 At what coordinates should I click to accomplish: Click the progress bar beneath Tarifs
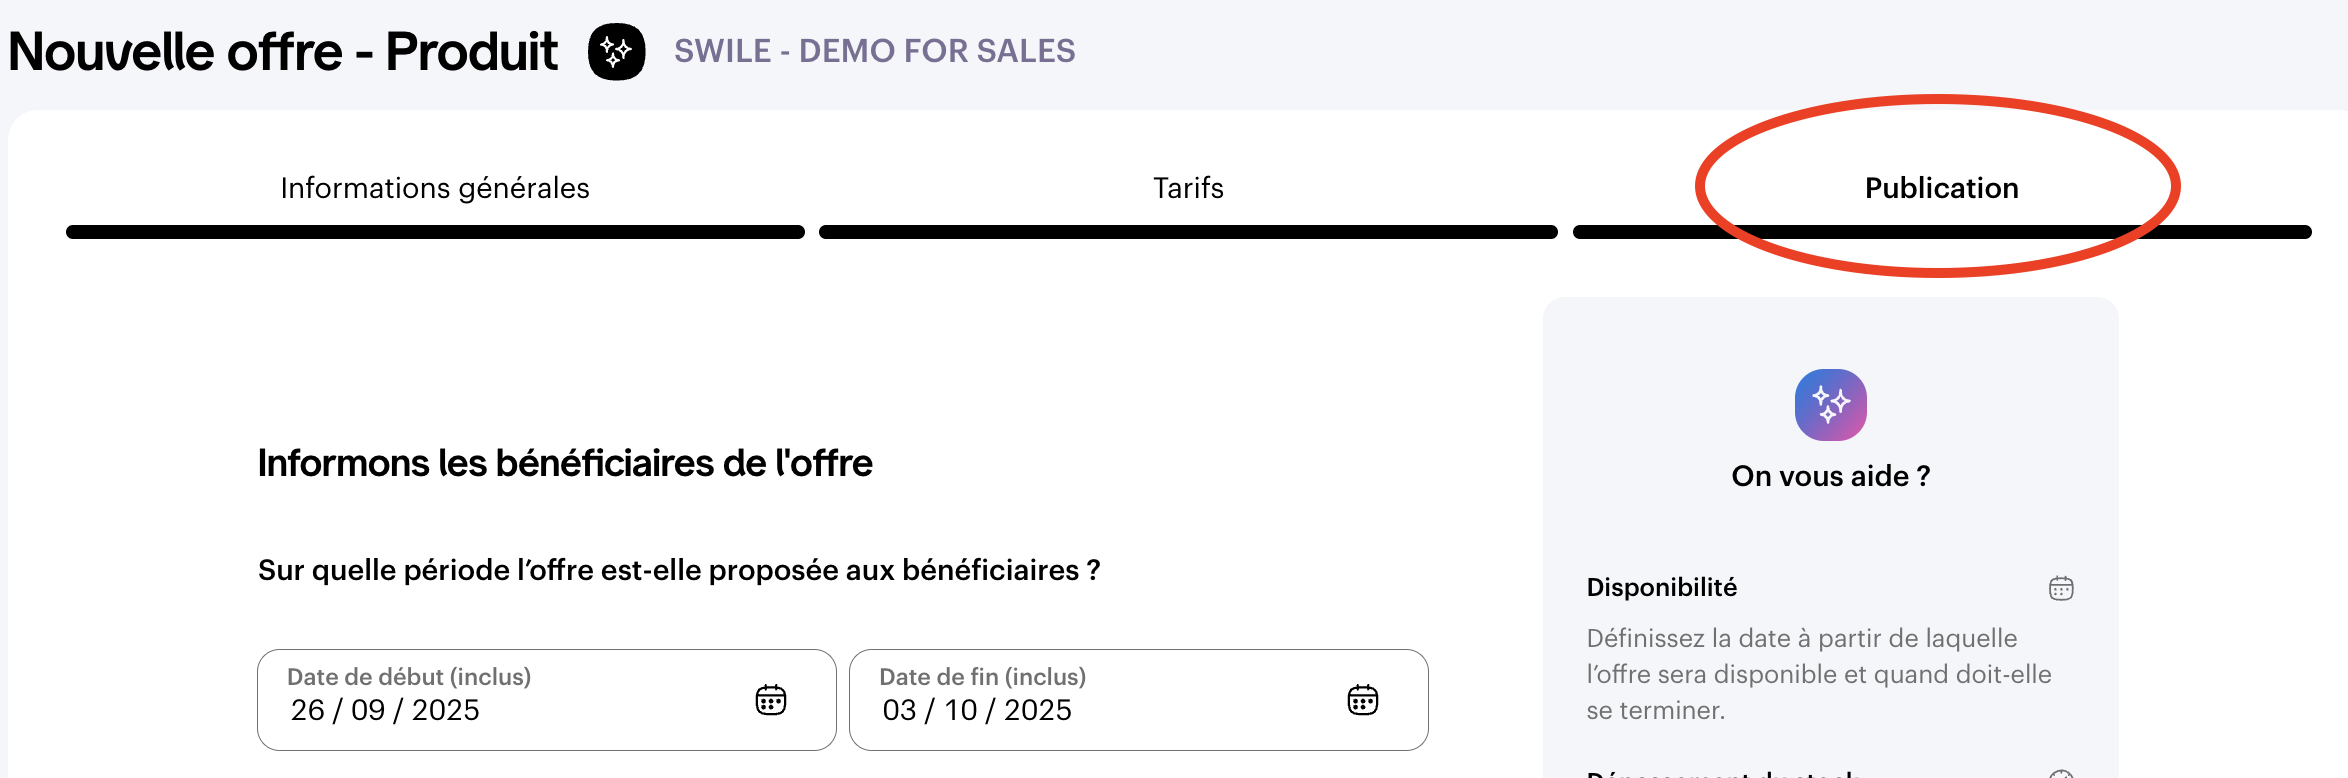tap(1188, 232)
